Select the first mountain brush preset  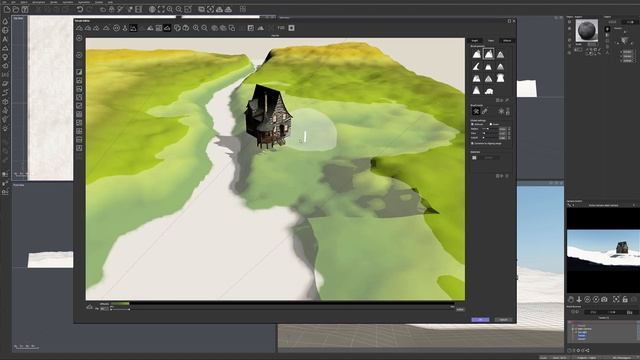tap(477, 54)
